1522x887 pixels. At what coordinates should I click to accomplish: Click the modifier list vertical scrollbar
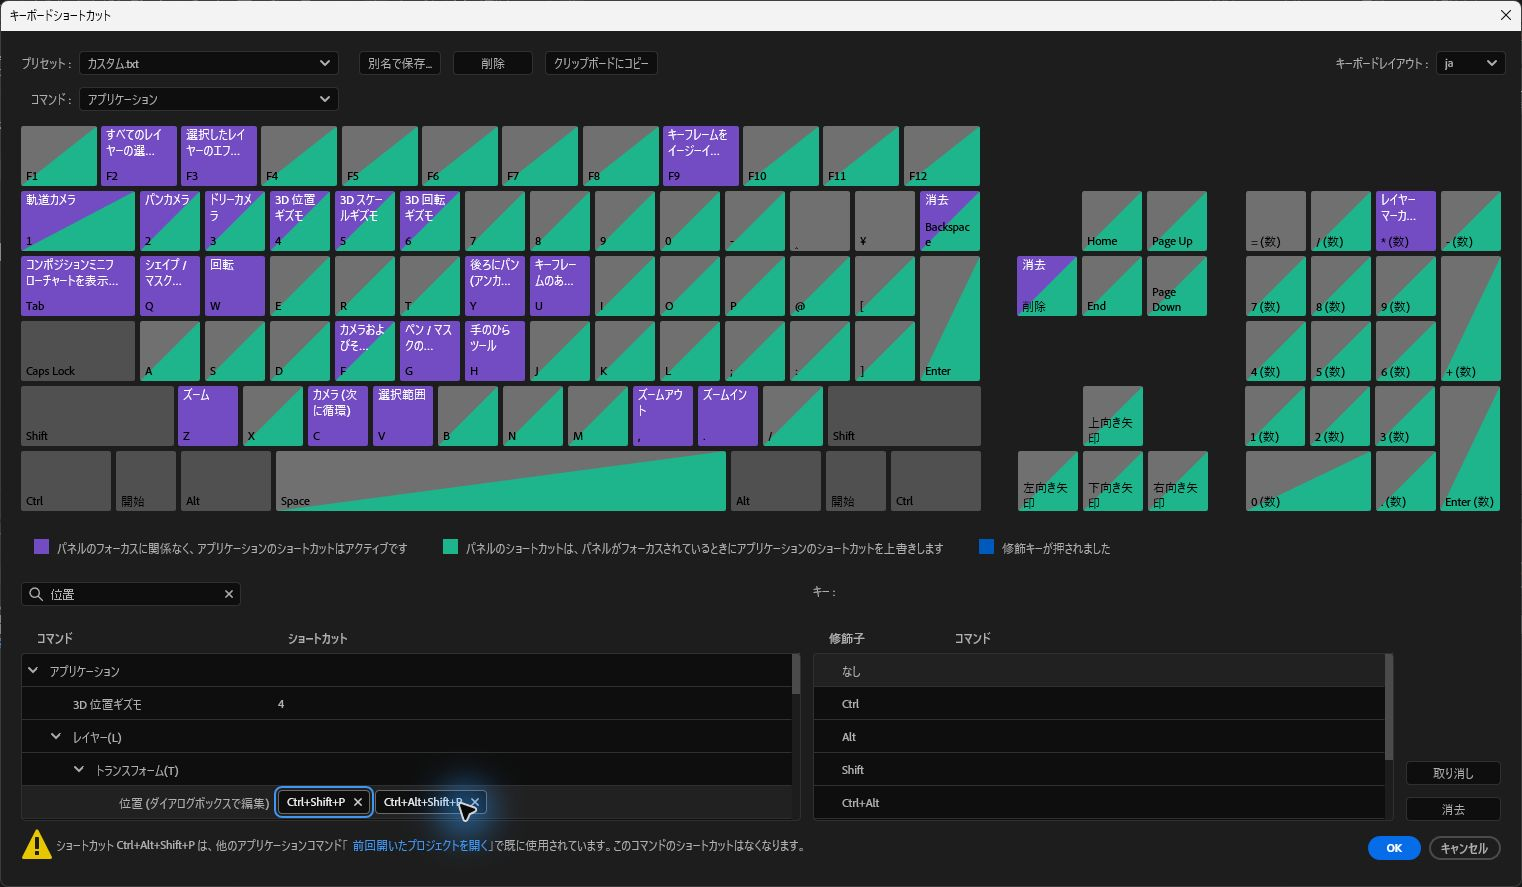coord(1389,706)
